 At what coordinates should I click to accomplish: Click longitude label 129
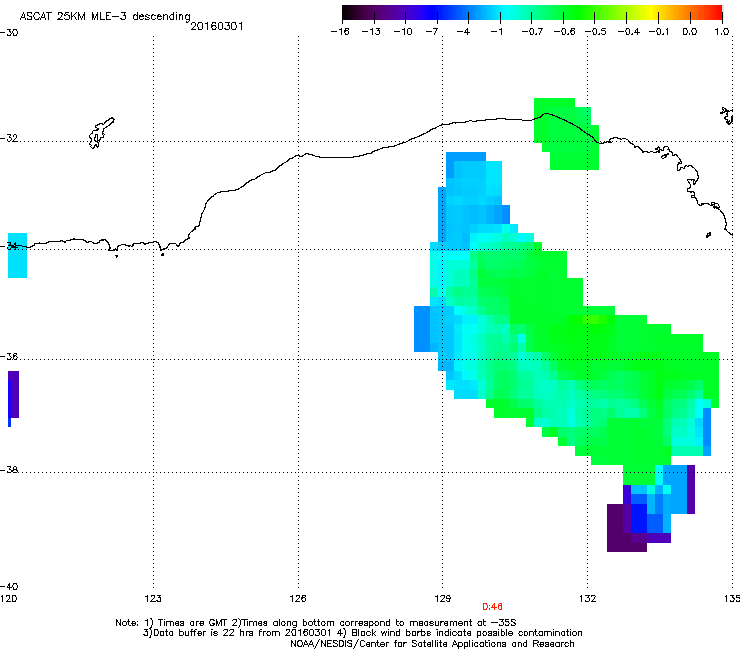pos(443,599)
